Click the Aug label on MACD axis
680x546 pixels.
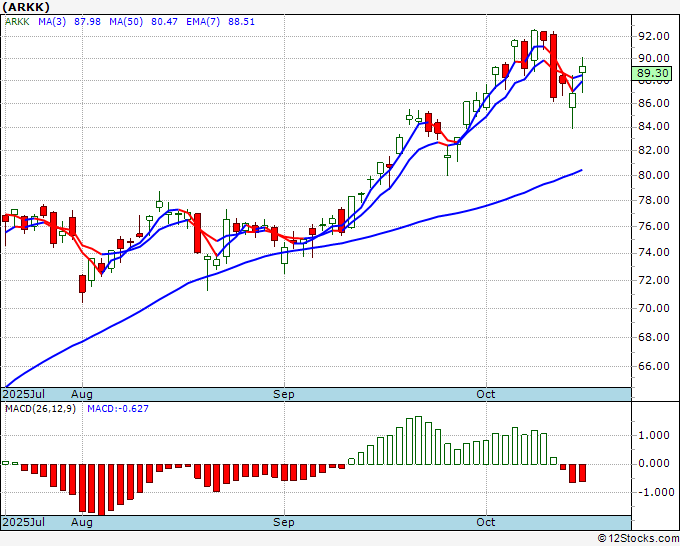click(x=82, y=522)
